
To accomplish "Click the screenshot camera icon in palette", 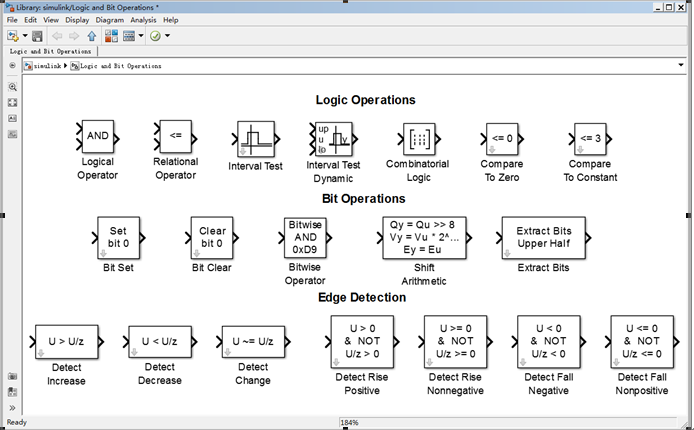I will (x=12, y=376).
